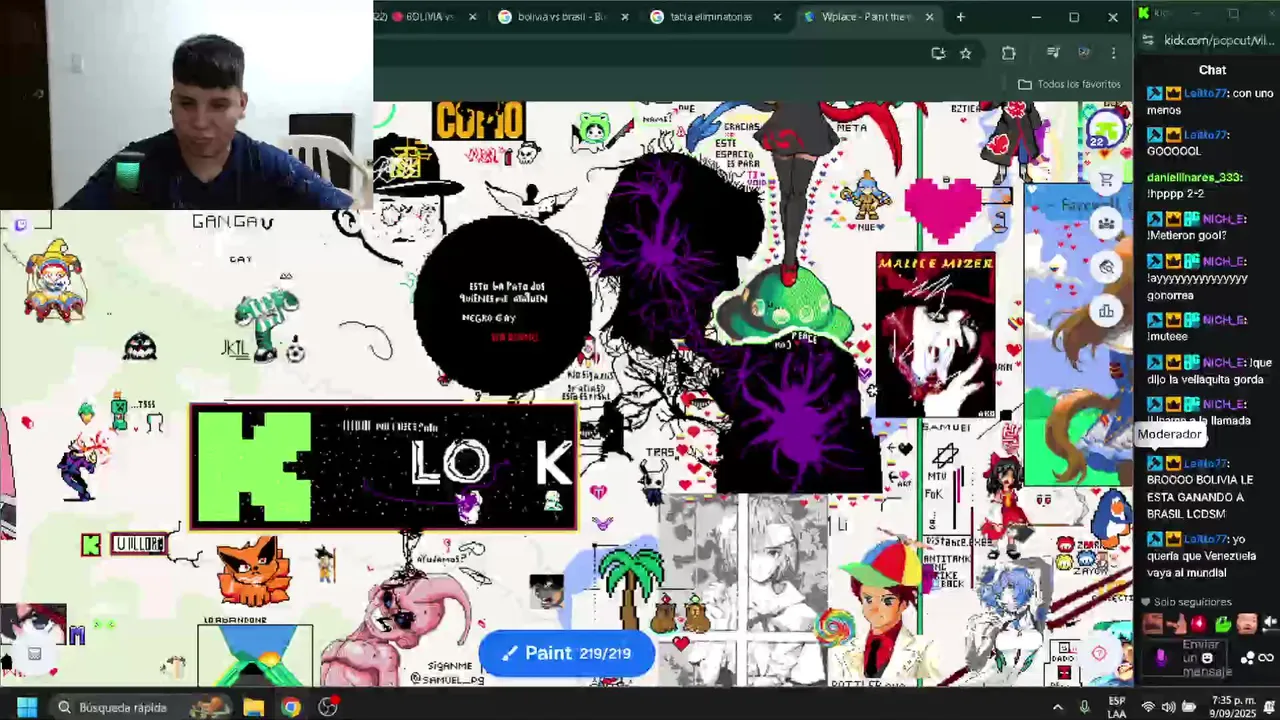Click the Wplace droplets counter icon showing 22

(x=1104, y=129)
